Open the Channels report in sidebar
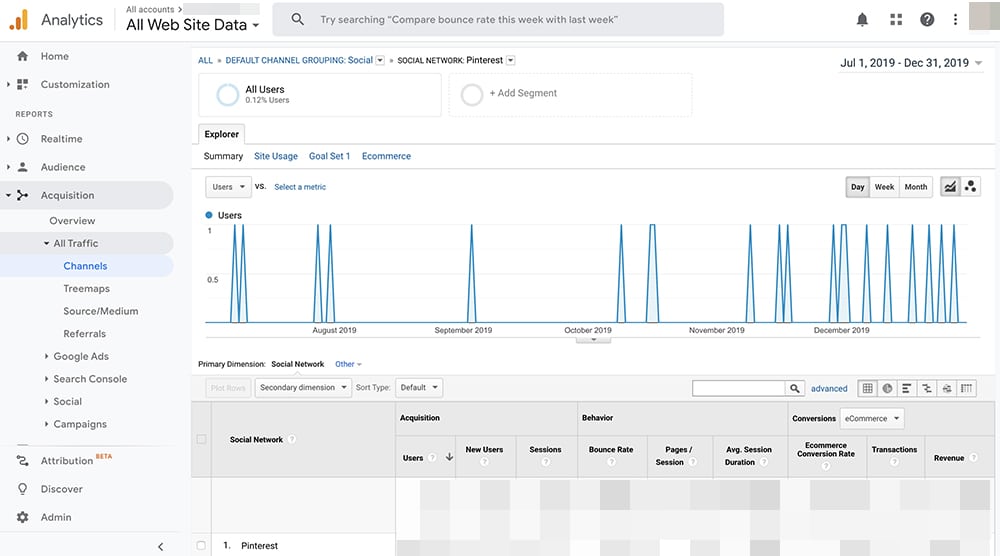Image resolution: width=1000 pixels, height=556 pixels. (x=85, y=266)
